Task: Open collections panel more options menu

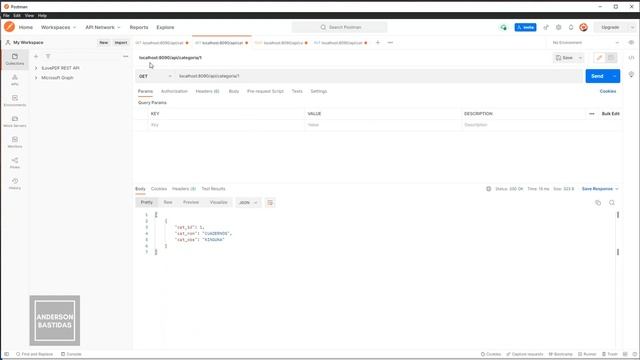Action: (x=125, y=56)
